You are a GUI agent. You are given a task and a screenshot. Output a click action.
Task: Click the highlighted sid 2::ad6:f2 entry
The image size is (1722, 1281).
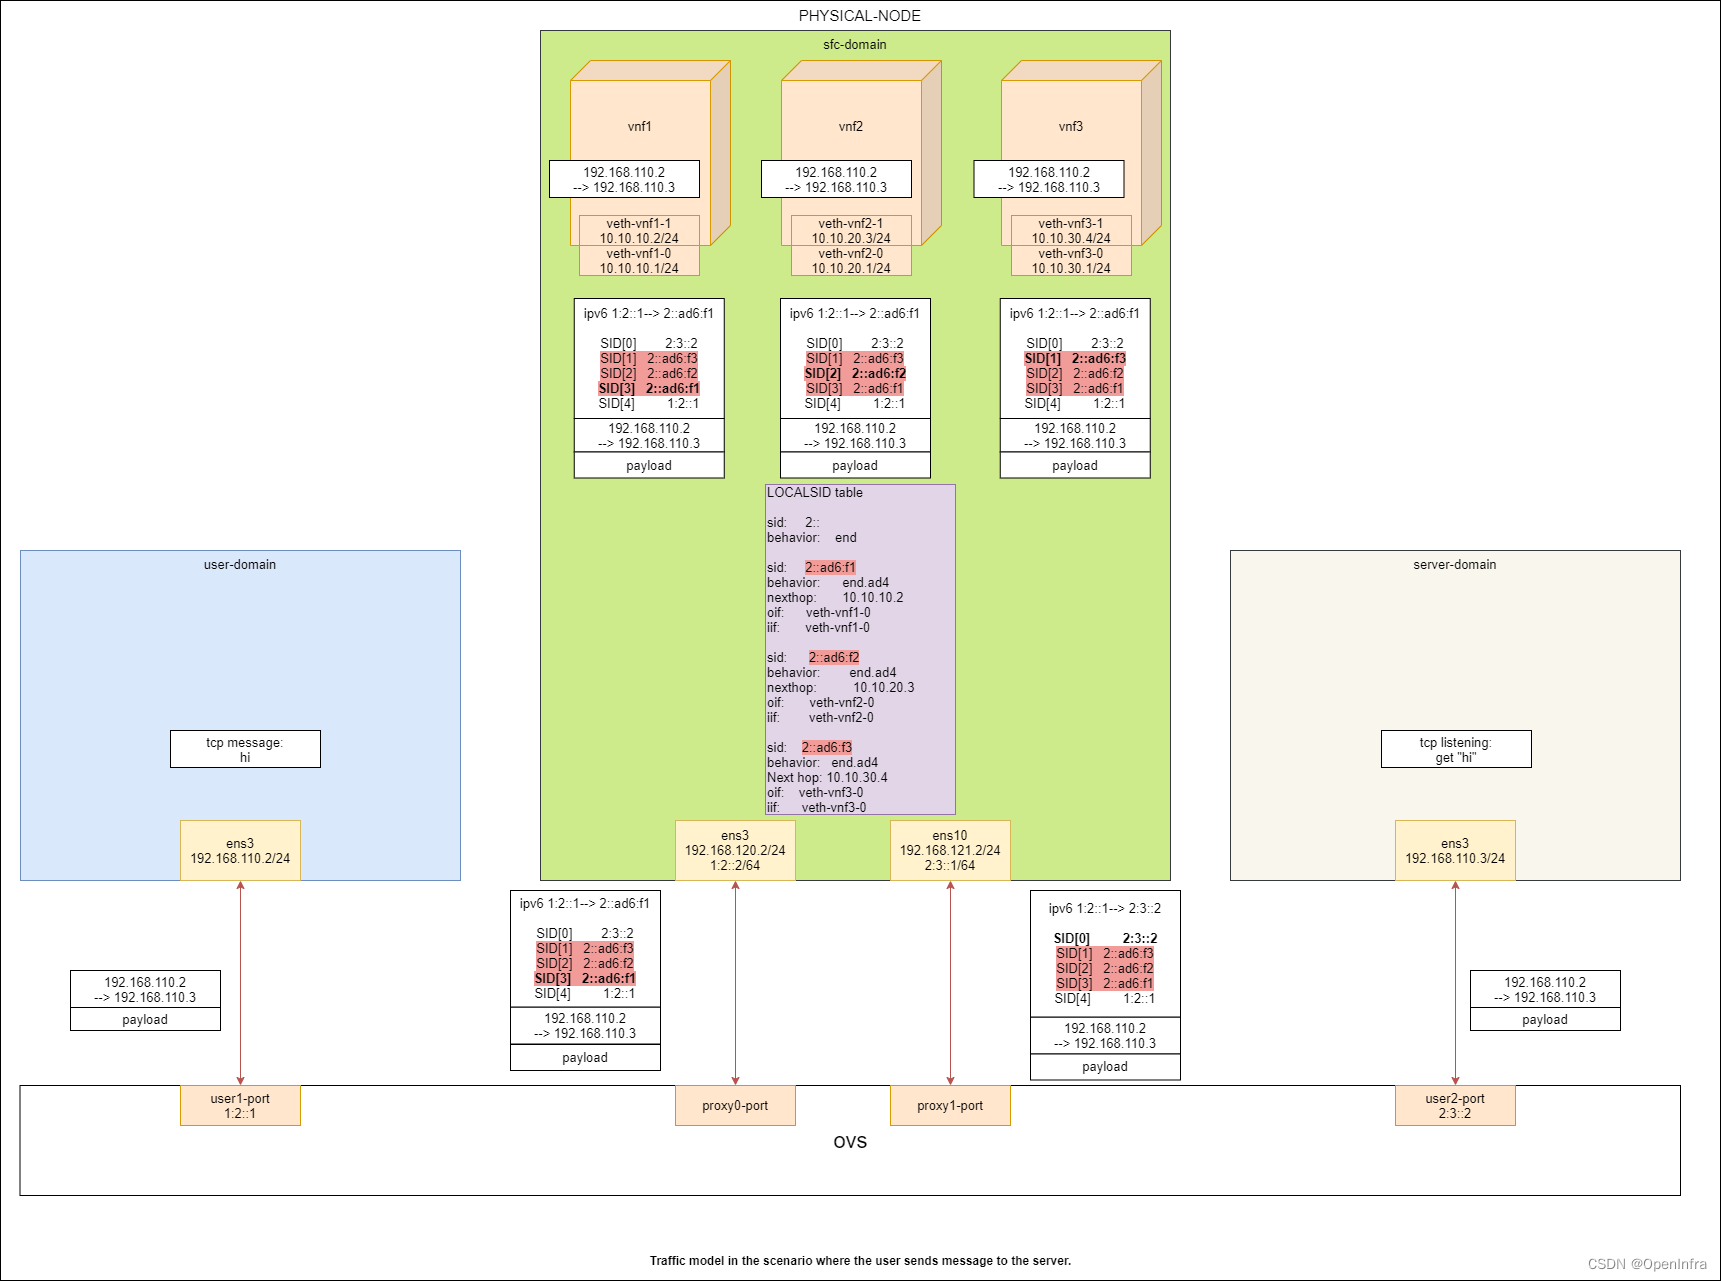(834, 658)
